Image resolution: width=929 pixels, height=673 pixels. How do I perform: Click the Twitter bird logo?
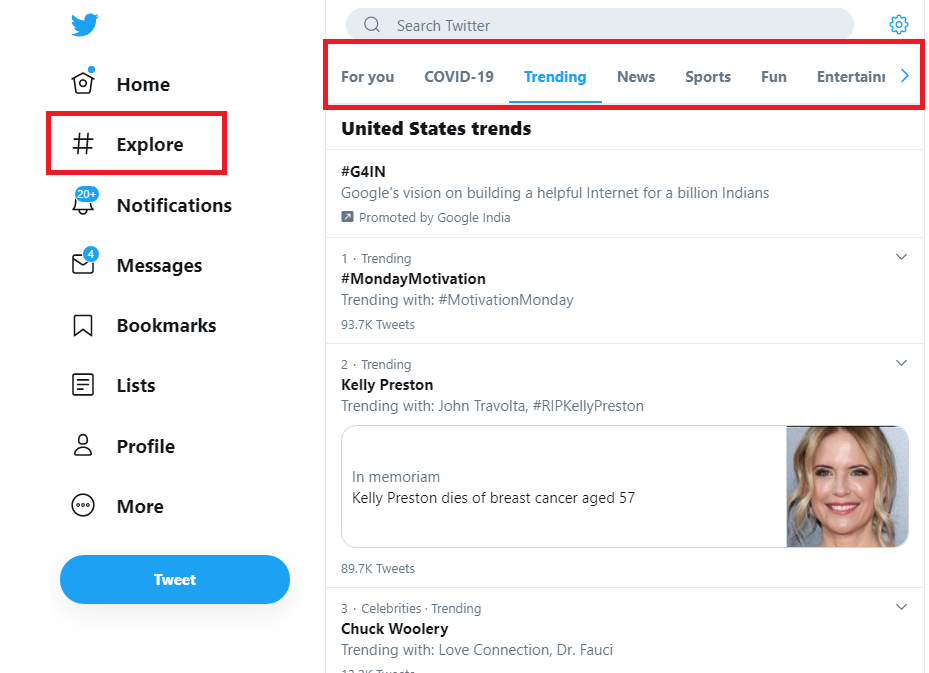pyautogui.click(x=85, y=25)
